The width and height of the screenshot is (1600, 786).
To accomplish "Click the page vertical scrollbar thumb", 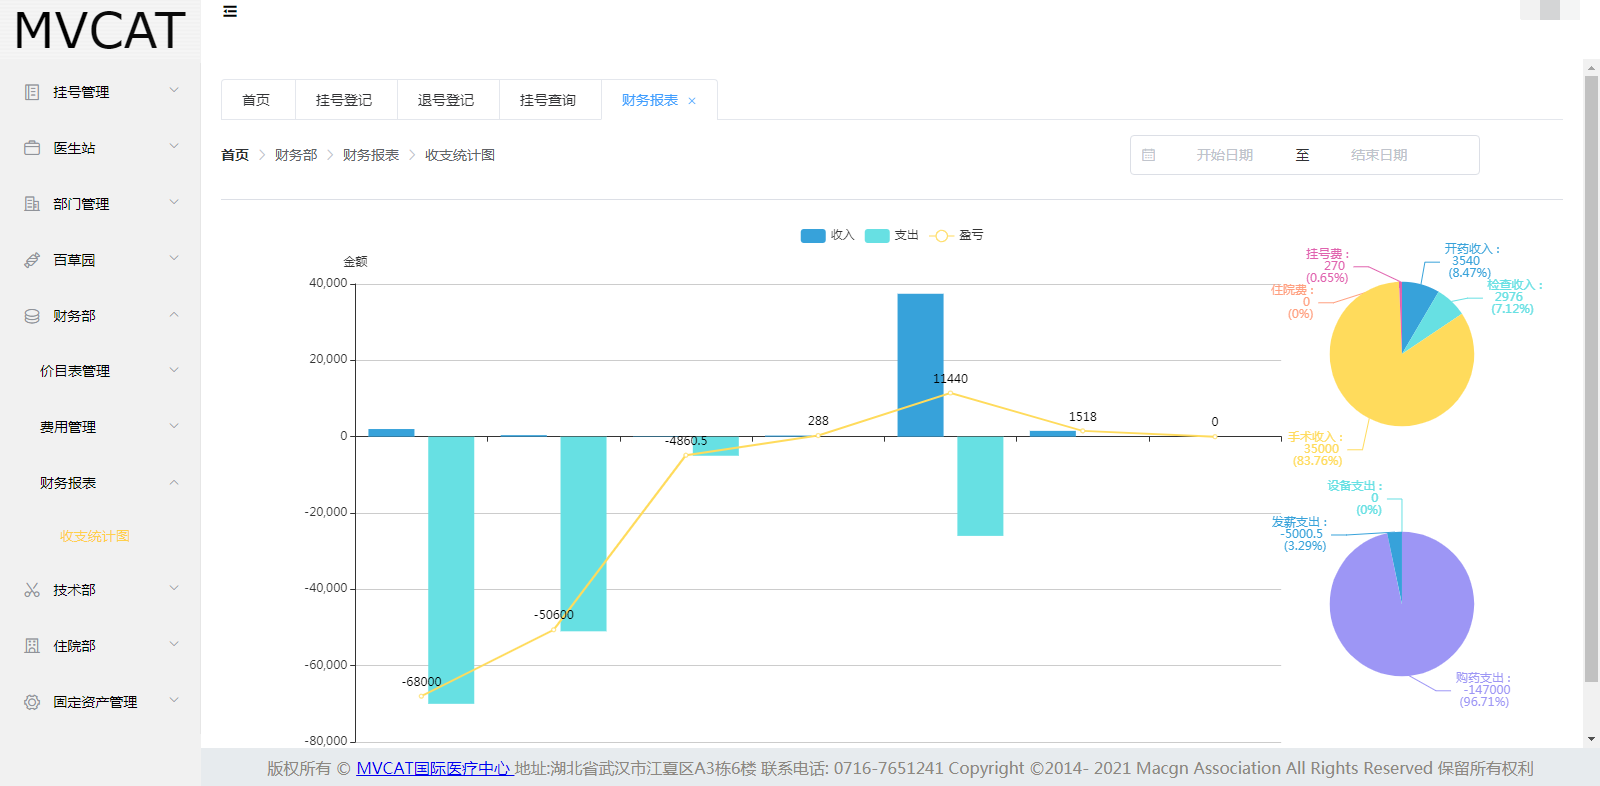I will [1591, 378].
